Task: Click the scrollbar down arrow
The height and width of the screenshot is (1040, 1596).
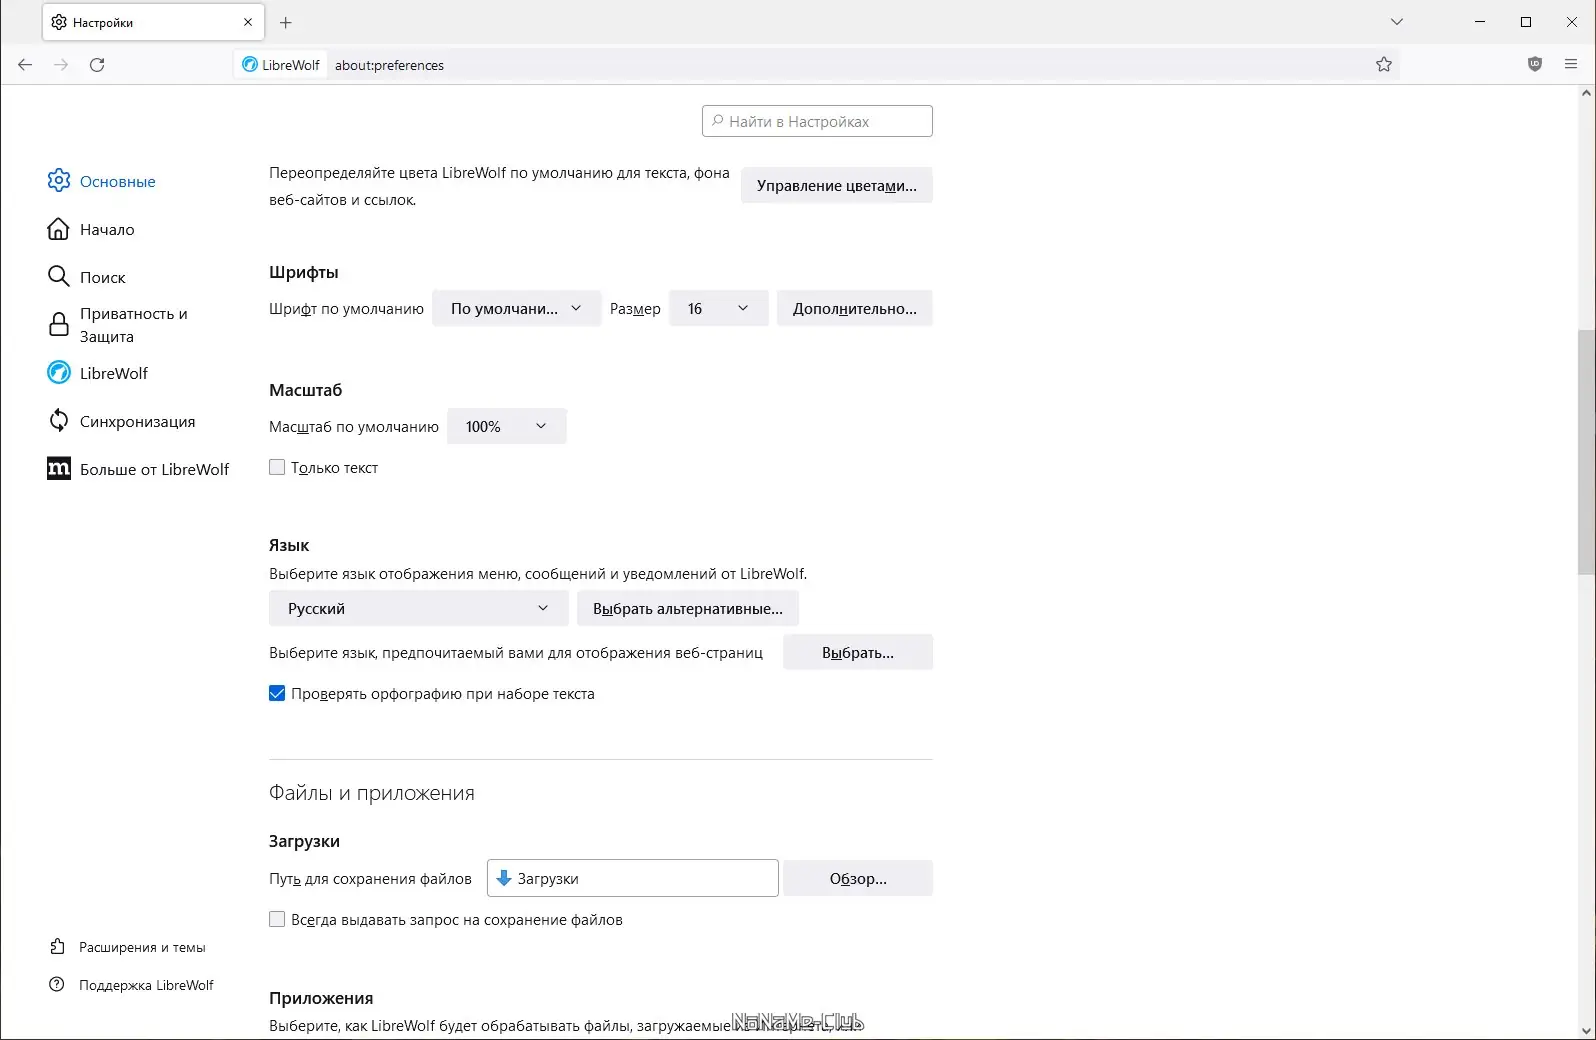Action: (1586, 1030)
